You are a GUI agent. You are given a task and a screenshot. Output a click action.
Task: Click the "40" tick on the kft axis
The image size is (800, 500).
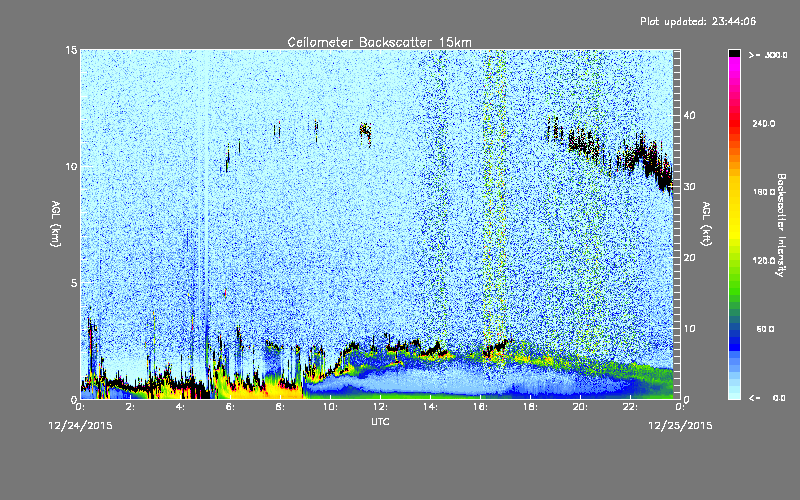(x=689, y=115)
